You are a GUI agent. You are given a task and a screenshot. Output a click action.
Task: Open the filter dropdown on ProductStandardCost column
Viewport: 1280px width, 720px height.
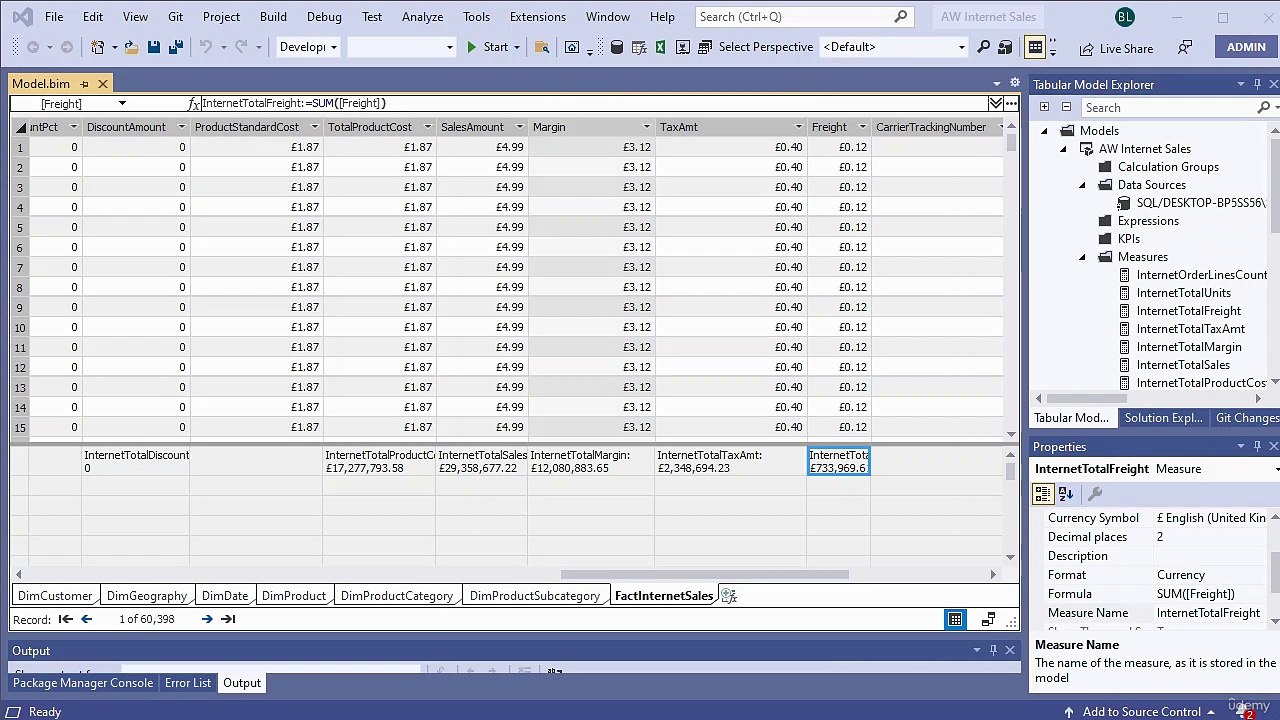[314, 127]
